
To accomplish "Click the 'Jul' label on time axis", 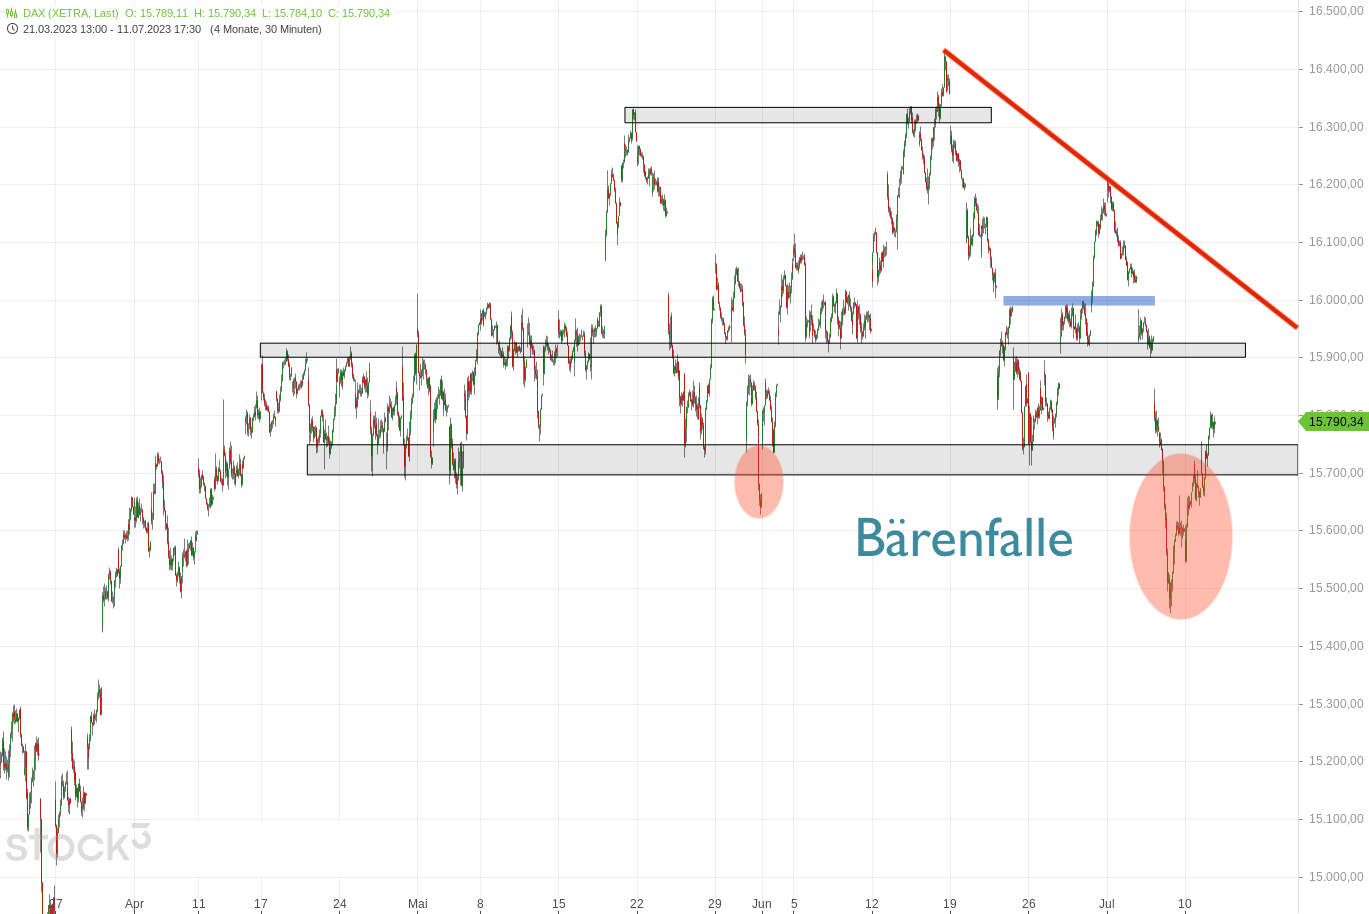I will tap(1106, 904).
